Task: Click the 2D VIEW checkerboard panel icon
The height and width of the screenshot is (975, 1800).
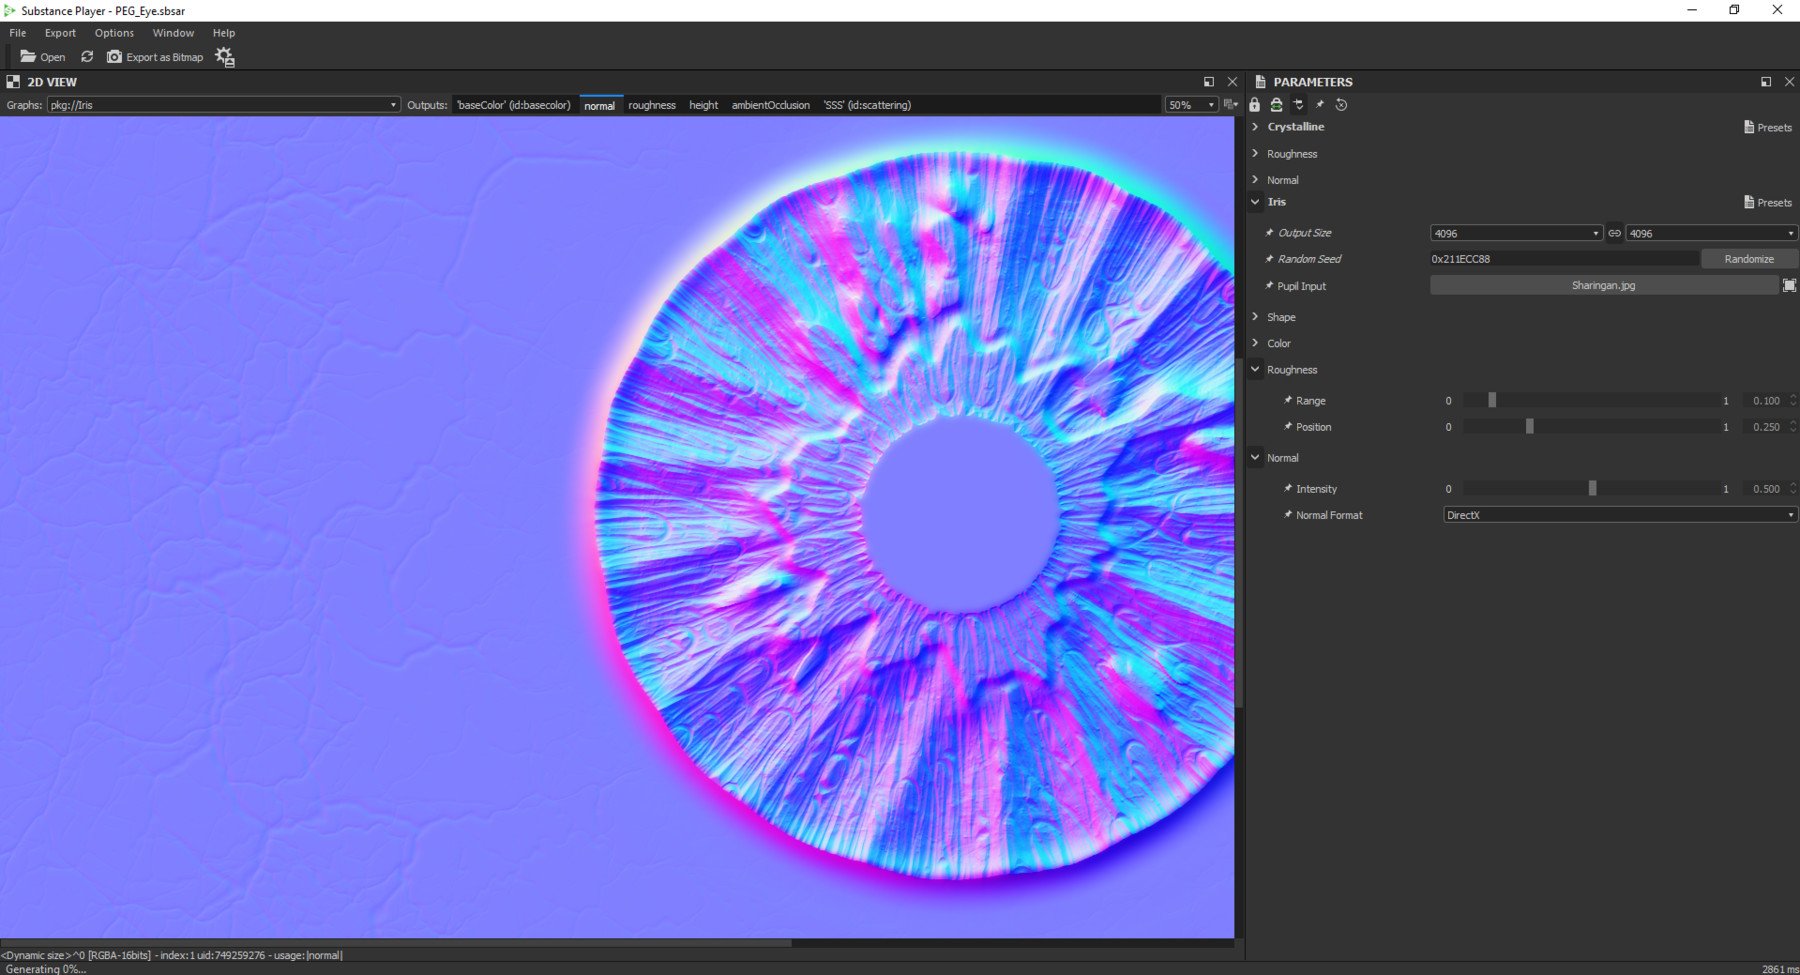Action: pos(13,82)
